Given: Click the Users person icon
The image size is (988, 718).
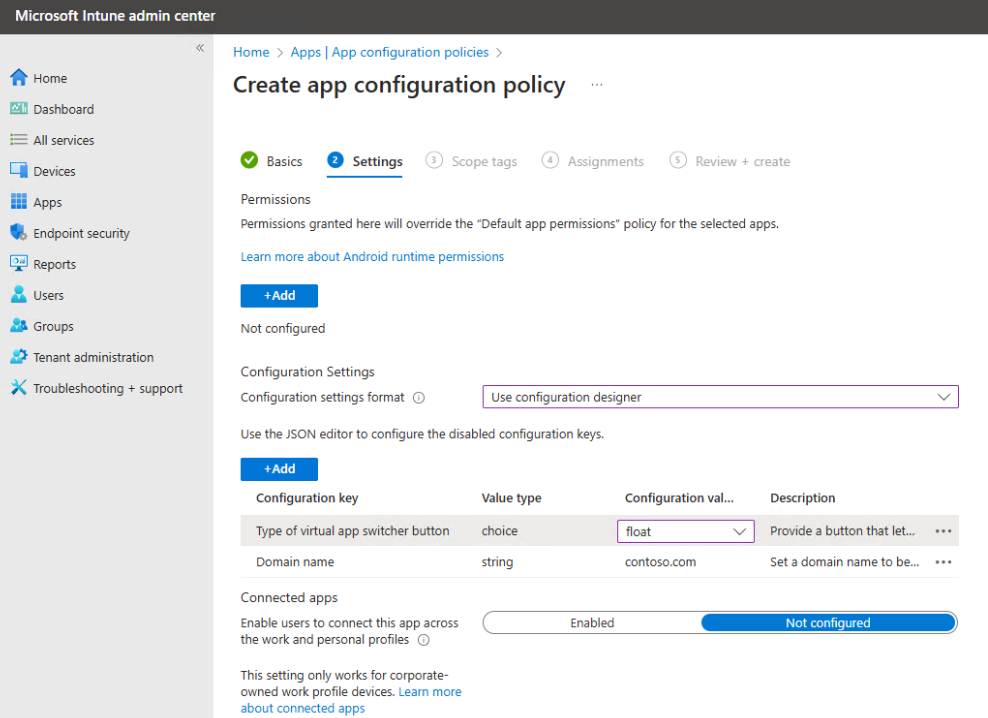Looking at the screenshot, I should click(19, 294).
